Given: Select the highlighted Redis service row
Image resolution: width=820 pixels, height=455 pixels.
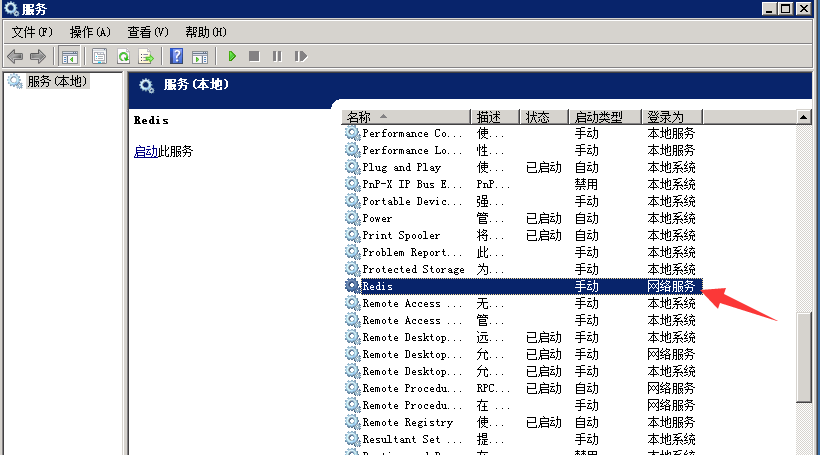Looking at the screenshot, I should point(522,286).
